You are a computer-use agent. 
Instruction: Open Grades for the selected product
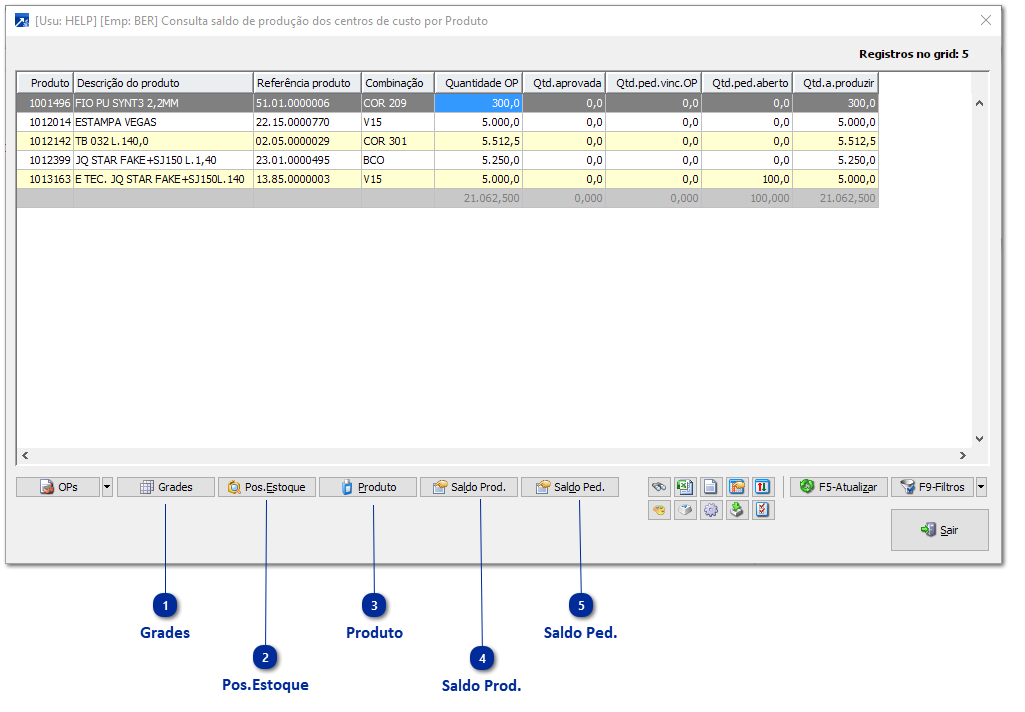coord(166,487)
